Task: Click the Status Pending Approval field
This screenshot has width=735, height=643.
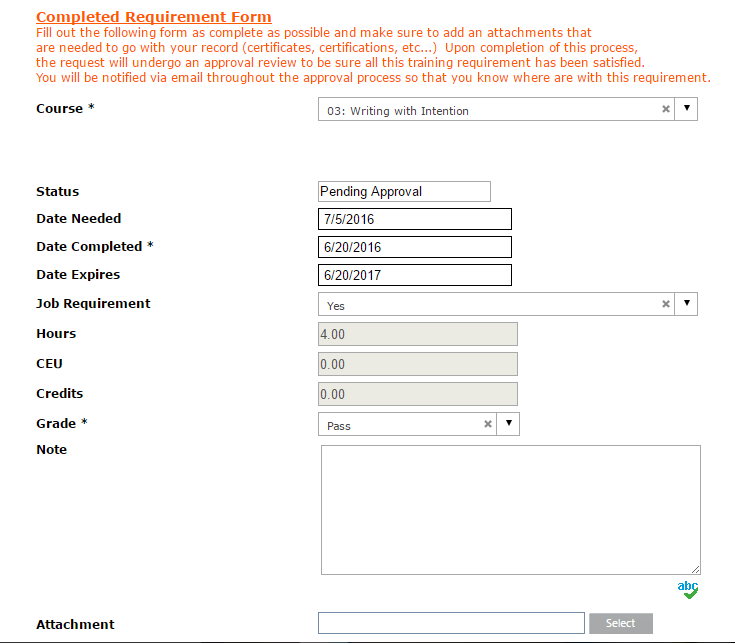Action: pos(405,192)
